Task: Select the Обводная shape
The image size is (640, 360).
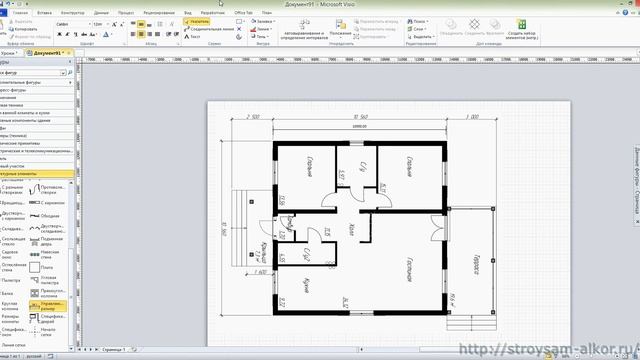Action: (45, 216)
